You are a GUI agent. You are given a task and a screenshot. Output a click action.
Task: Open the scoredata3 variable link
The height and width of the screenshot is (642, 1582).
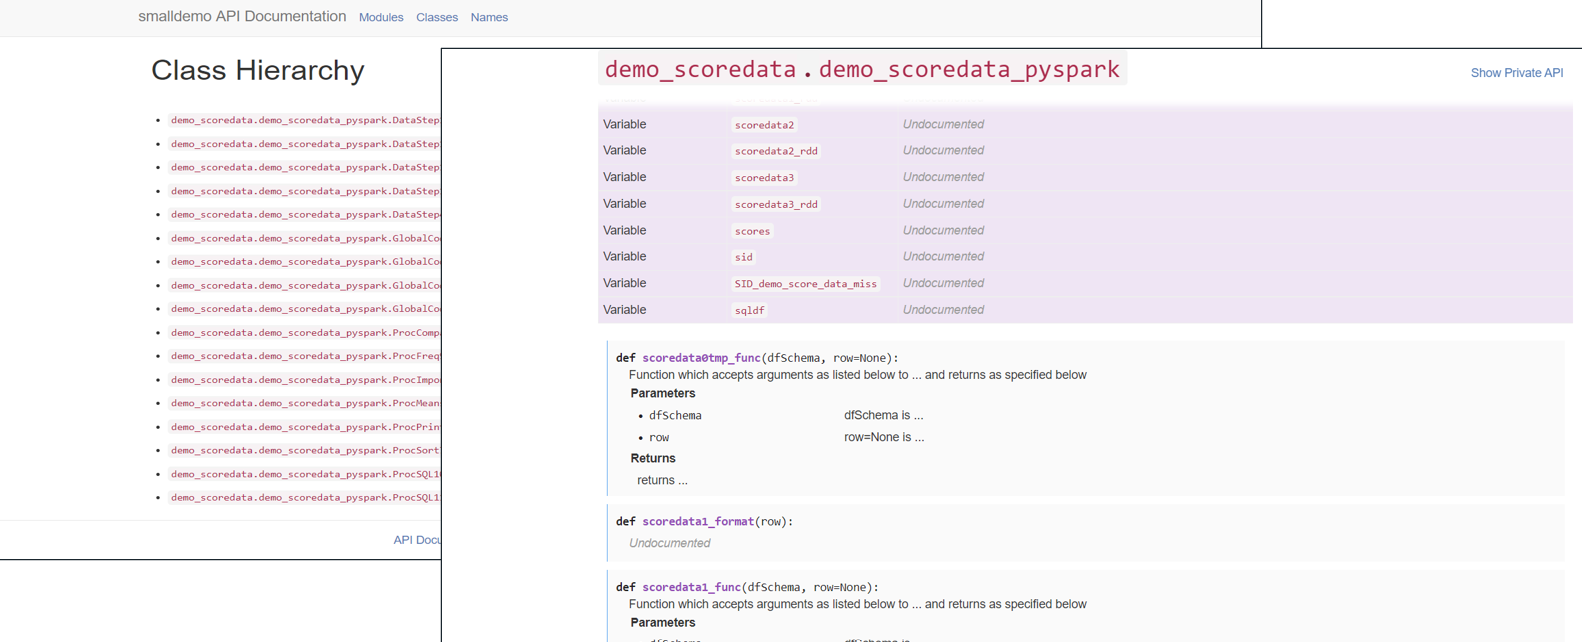[764, 178]
